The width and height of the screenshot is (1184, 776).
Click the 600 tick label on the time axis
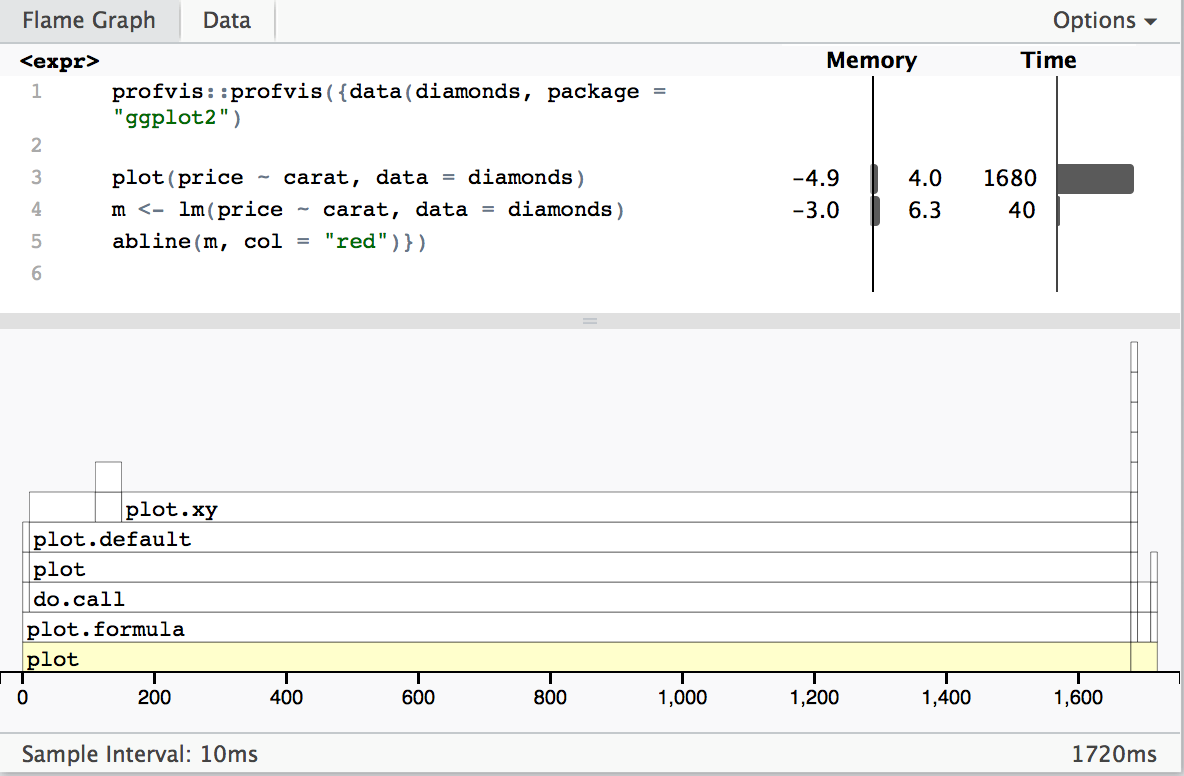418,697
